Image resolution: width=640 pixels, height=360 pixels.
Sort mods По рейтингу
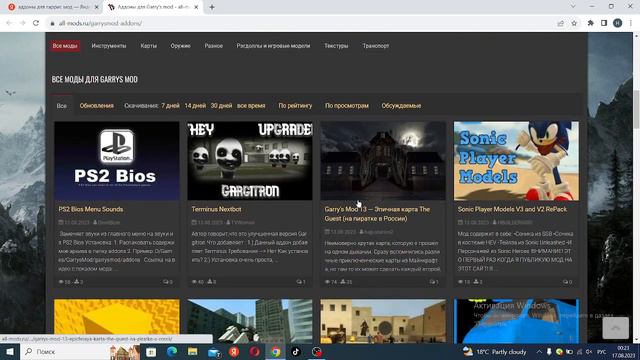pos(295,106)
